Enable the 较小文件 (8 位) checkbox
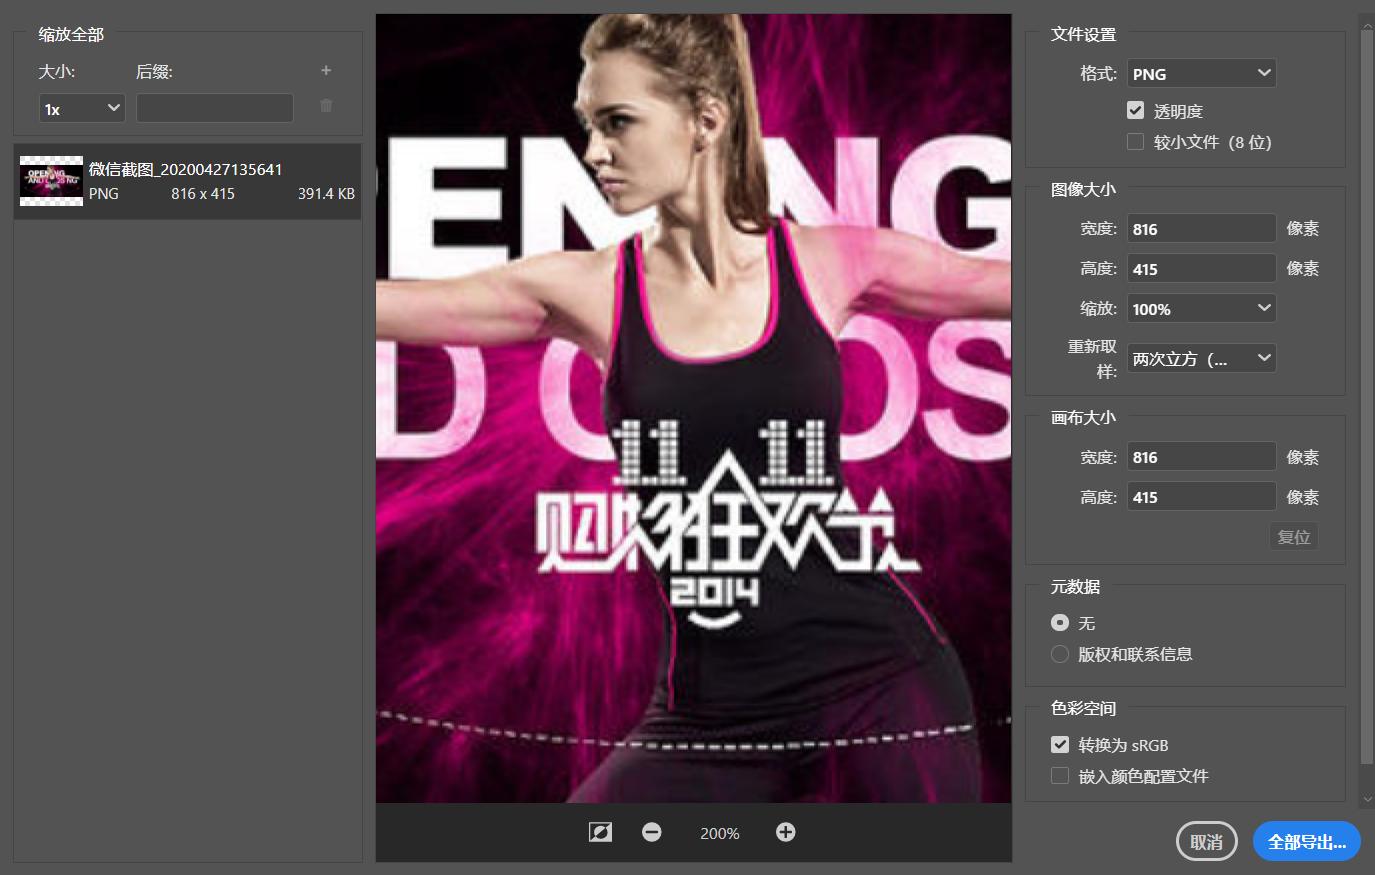Image resolution: width=1375 pixels, height=875 pixels. (1136, 142)
